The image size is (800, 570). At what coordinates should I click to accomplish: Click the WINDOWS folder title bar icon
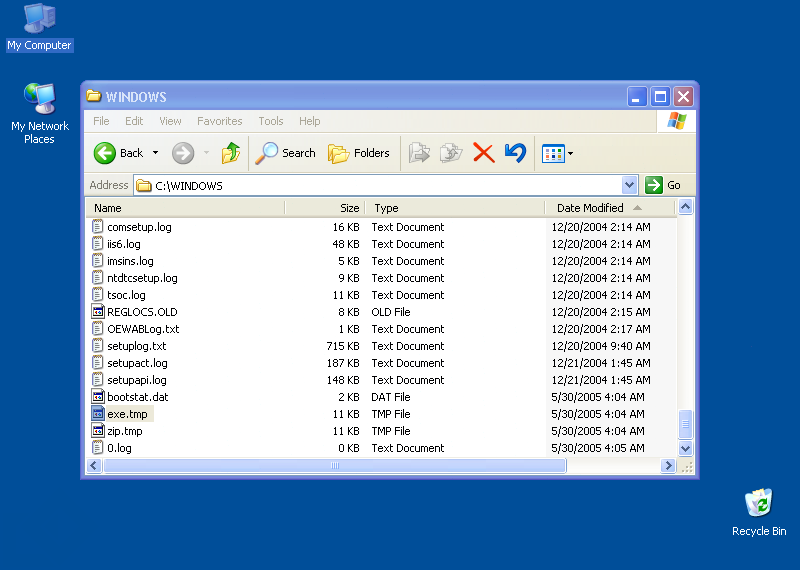point(93,96)
